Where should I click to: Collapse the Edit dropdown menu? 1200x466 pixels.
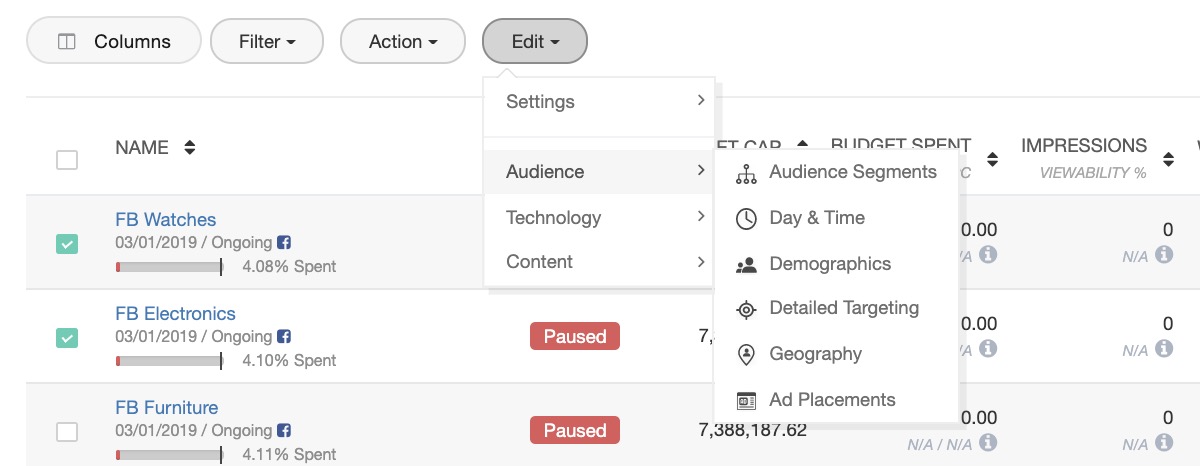pyautogui.click(x=534, y=42)
